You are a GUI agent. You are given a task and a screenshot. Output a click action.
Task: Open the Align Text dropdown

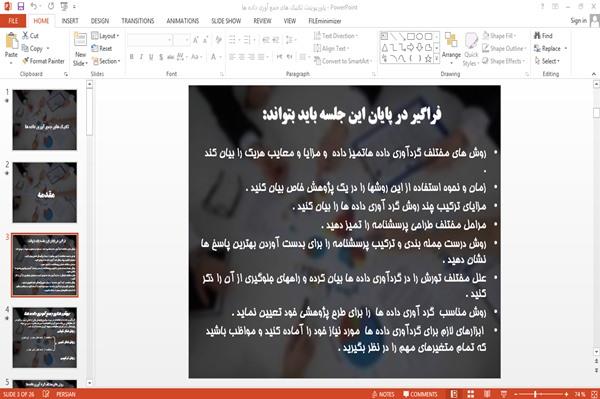(x=331, y=48)
